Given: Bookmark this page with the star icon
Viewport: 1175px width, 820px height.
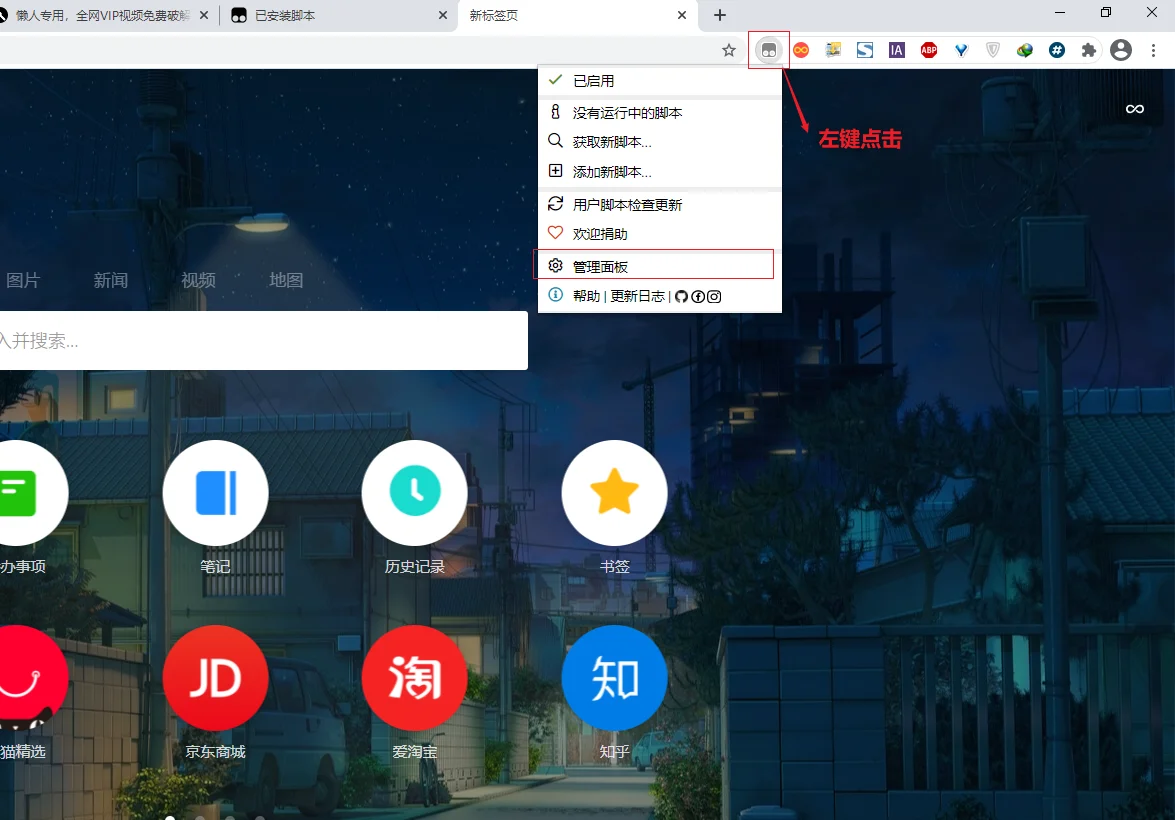Looking at the screenshot, I should coord(728,50).
